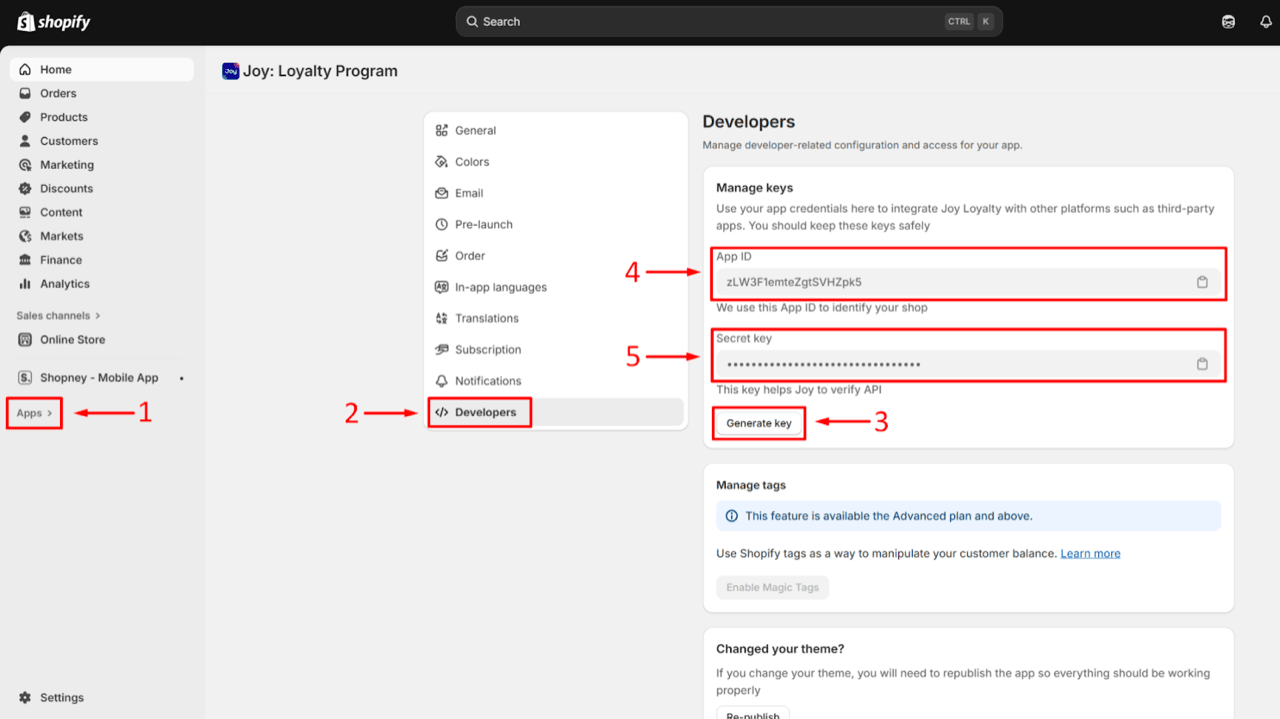
Task: Focus the Search bar
Action: pos(729,21)
